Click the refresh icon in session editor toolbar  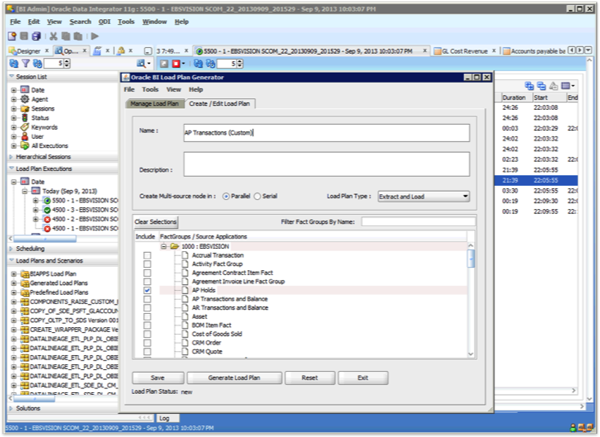(x=198, y=64)
